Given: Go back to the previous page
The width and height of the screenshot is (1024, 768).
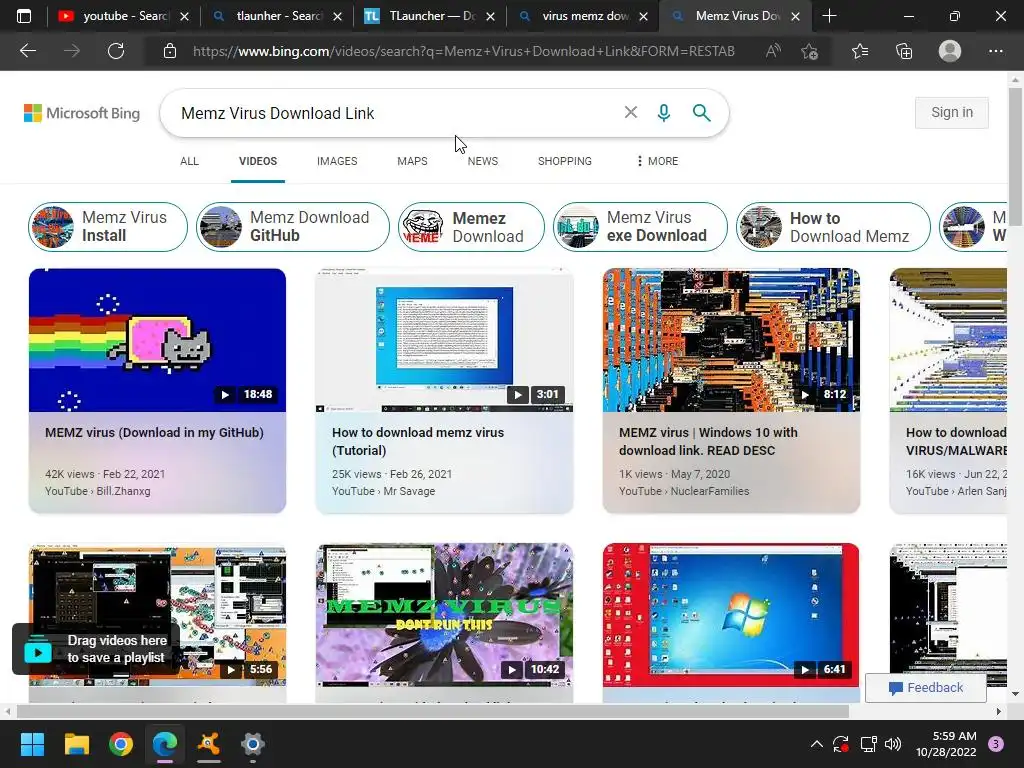Looking at the screenshot, I should (28, 51).
